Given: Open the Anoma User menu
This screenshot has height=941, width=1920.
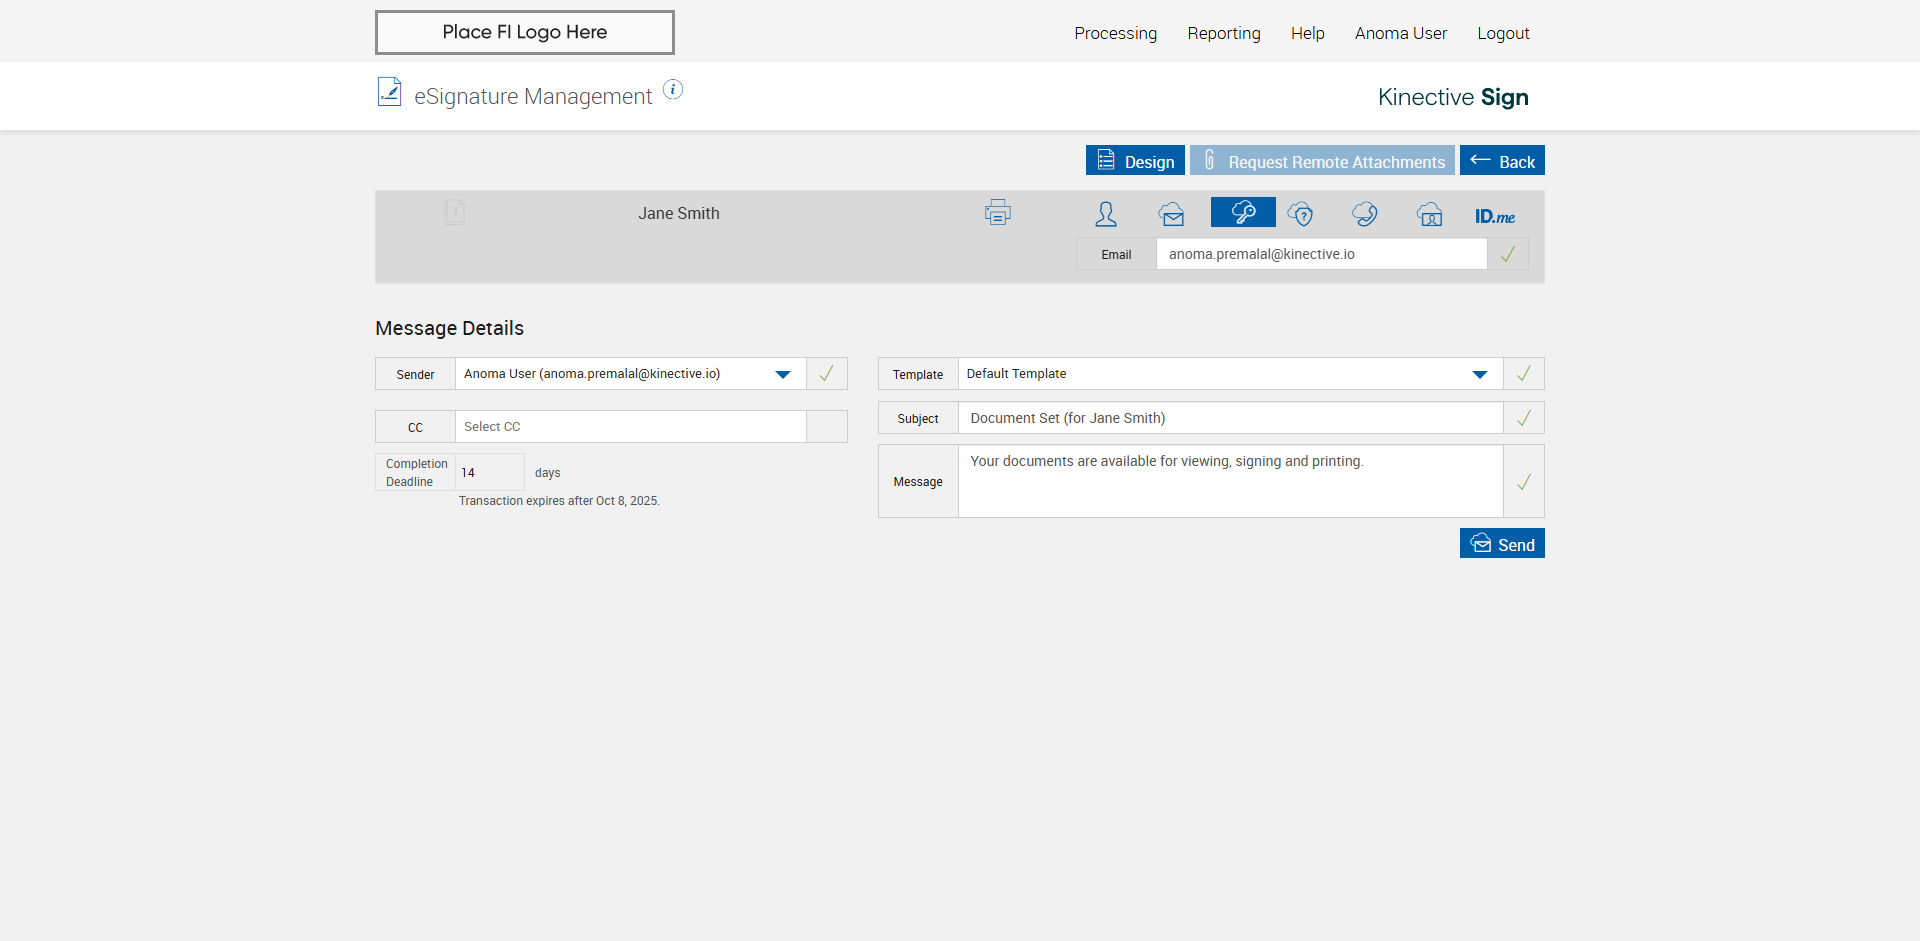Looking at the screenshot, I should (x=1401, y=33).
